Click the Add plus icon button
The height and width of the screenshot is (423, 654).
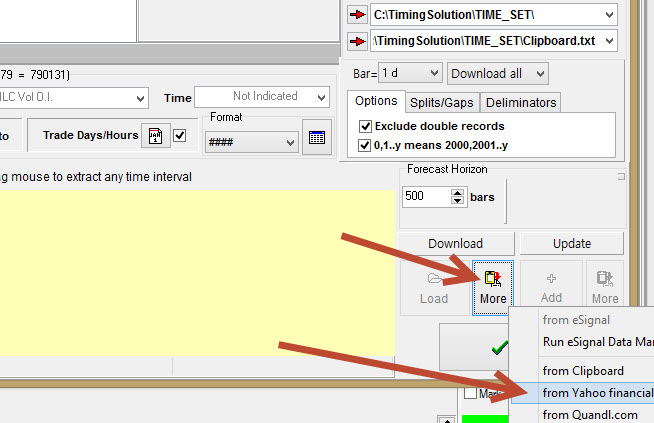551,287
